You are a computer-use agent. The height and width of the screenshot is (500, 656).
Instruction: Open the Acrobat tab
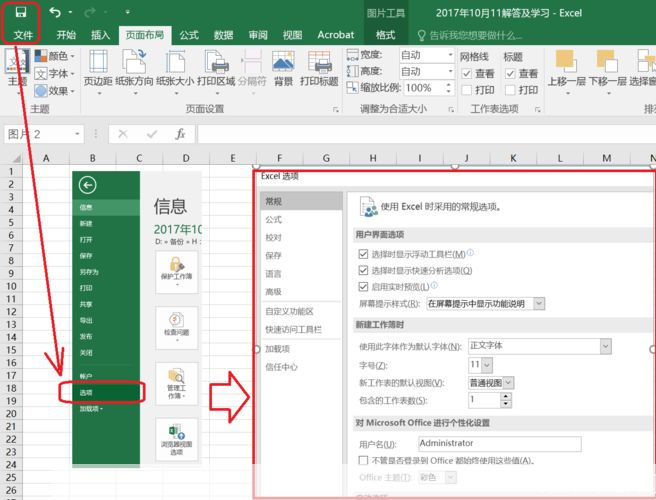coord(336,35)
